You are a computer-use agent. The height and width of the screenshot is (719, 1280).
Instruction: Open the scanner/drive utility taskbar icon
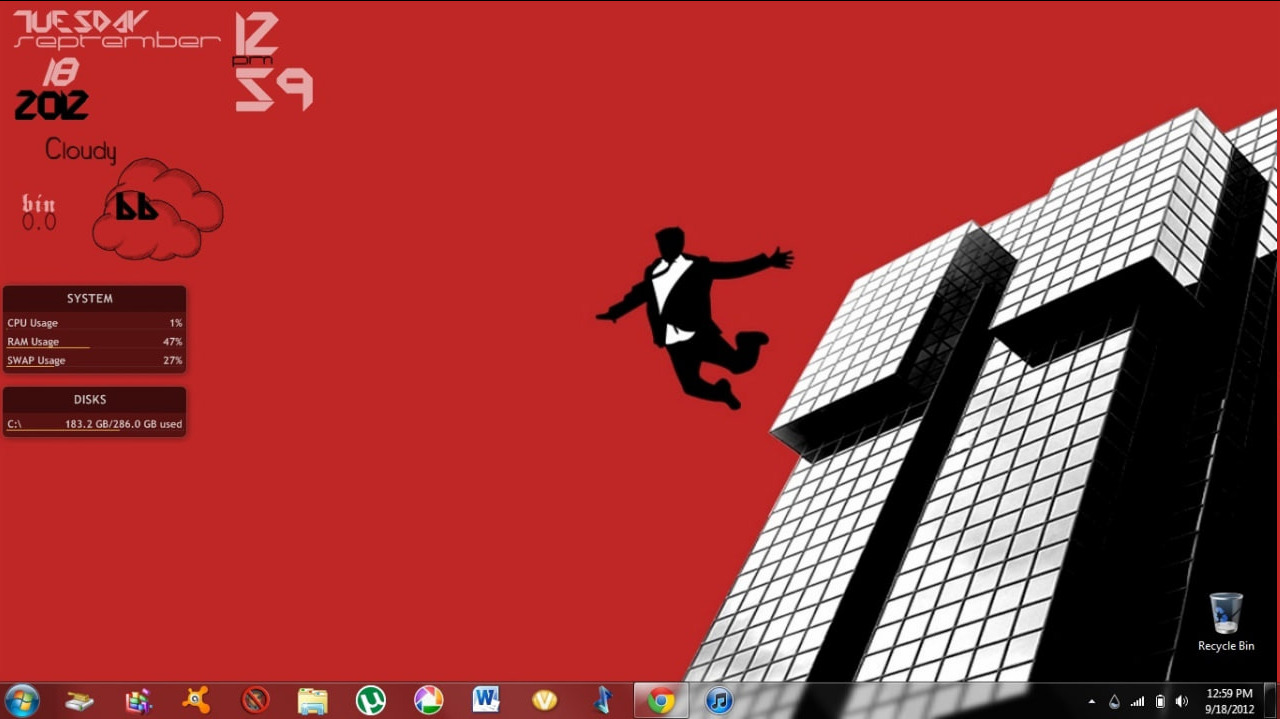click(80, 700)
